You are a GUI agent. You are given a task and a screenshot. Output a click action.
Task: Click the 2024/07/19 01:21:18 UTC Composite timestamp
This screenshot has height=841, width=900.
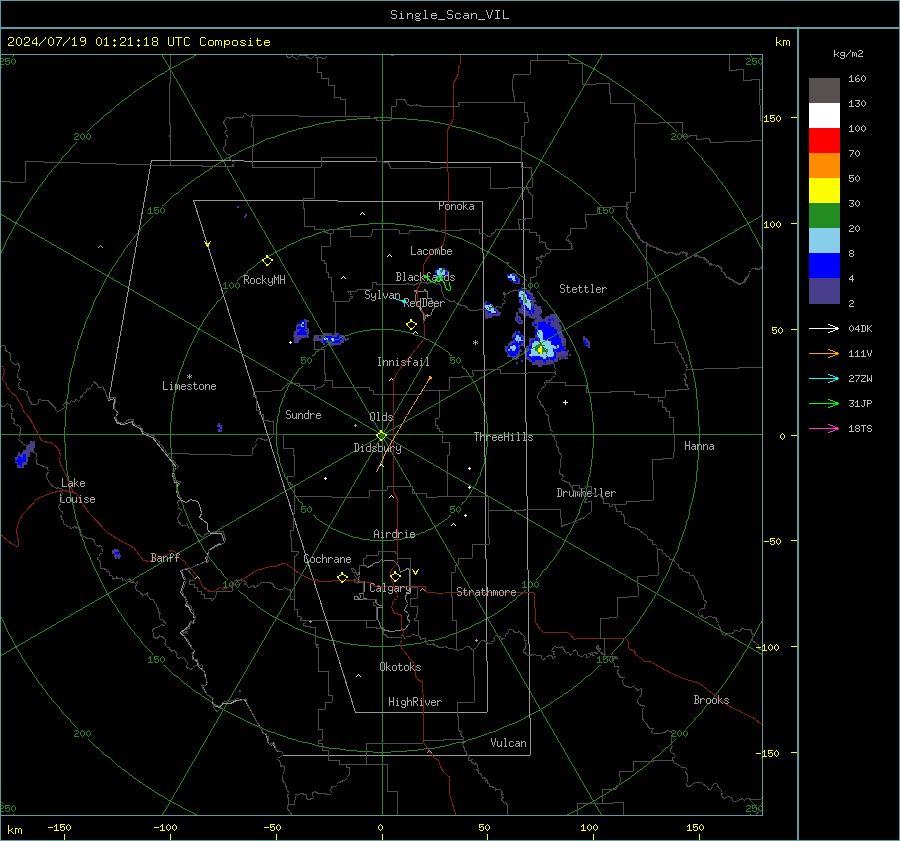point(138,42)
